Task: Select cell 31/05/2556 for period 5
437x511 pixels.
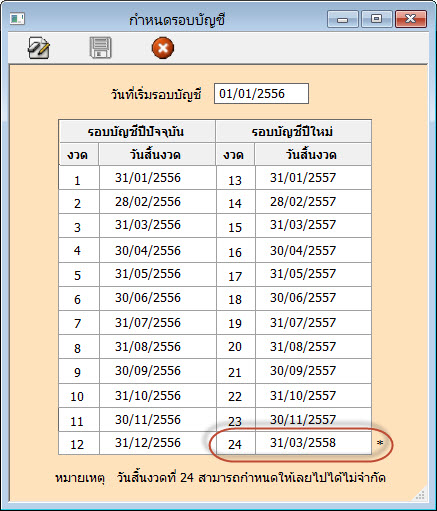Action: 158,274
